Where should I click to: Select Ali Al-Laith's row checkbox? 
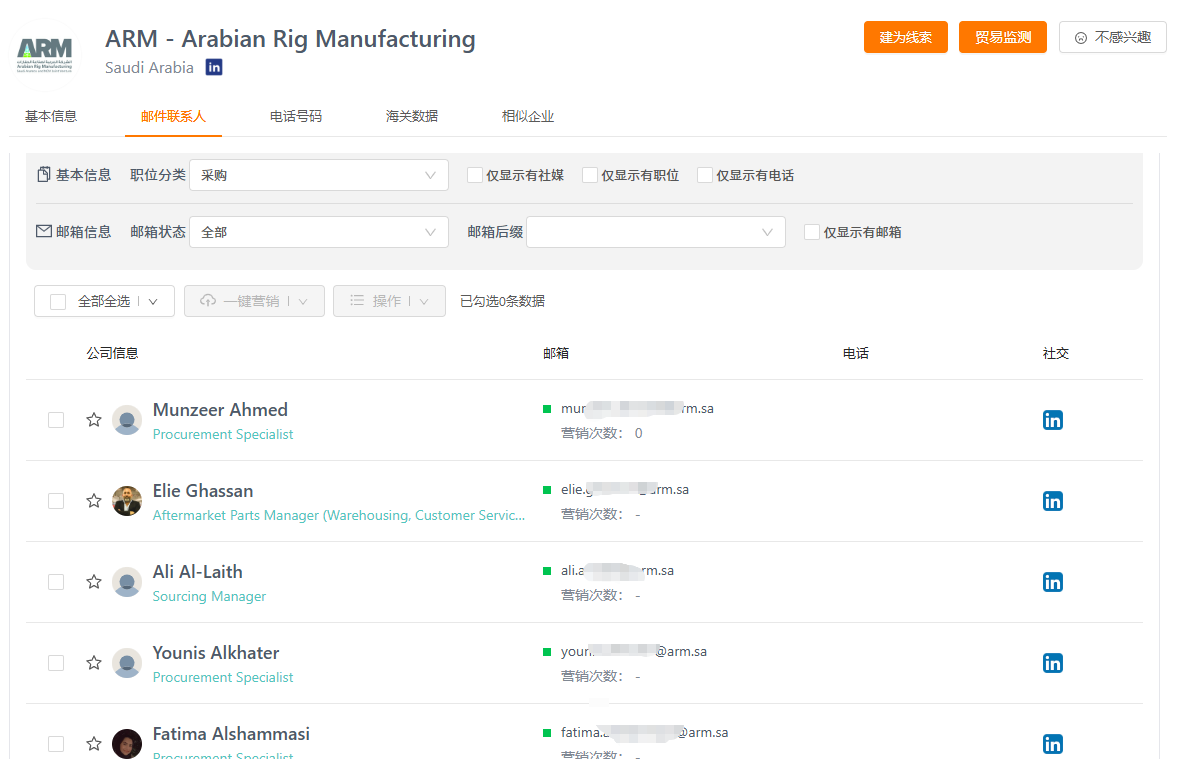[x=56, y=581]
